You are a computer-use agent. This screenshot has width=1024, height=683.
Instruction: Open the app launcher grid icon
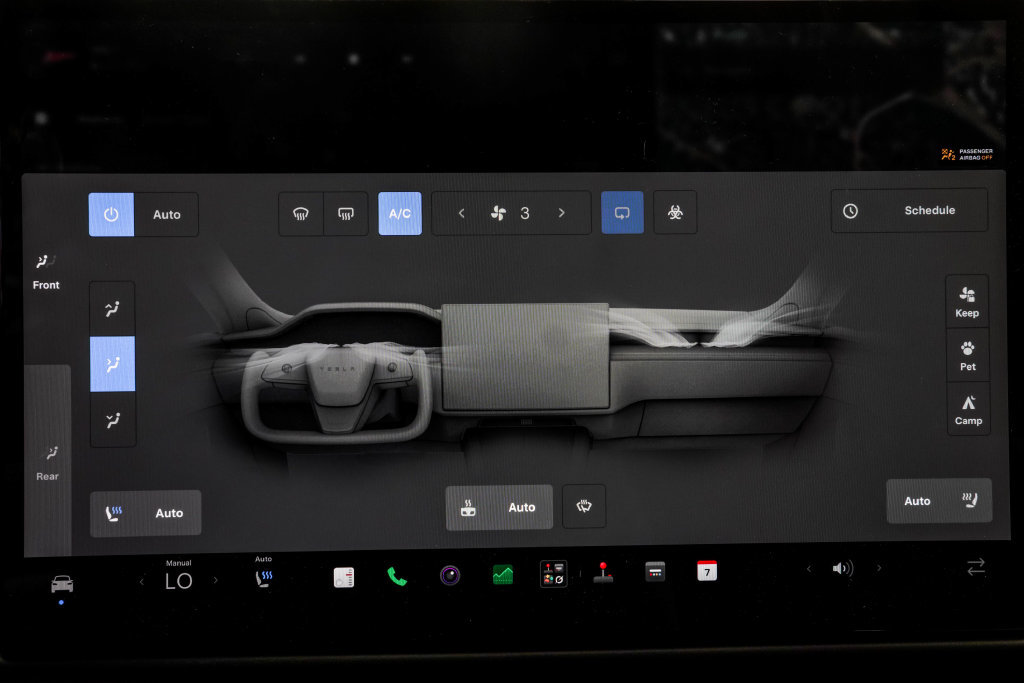pos(554,574)
